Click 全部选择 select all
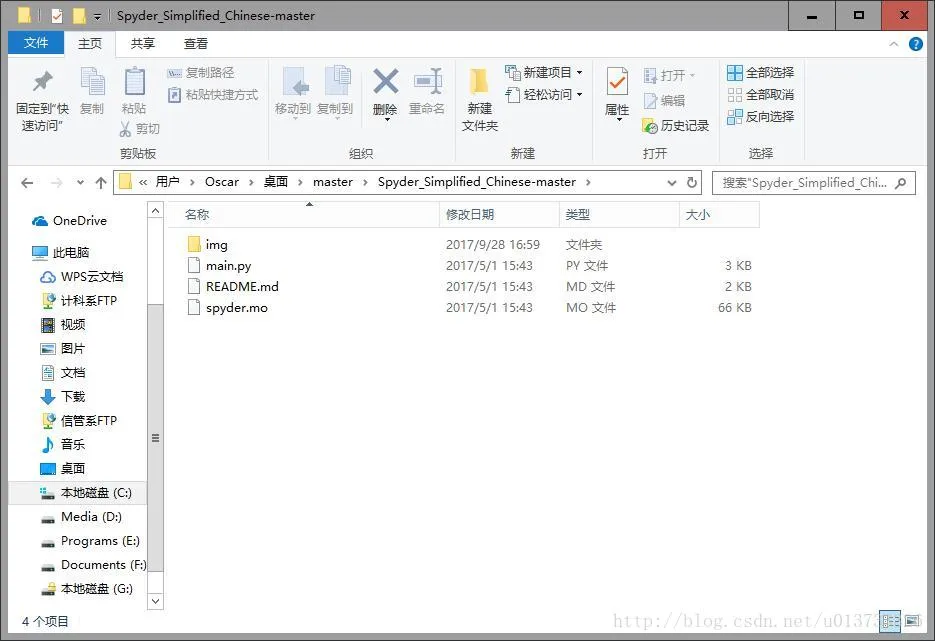 [761, 73]
